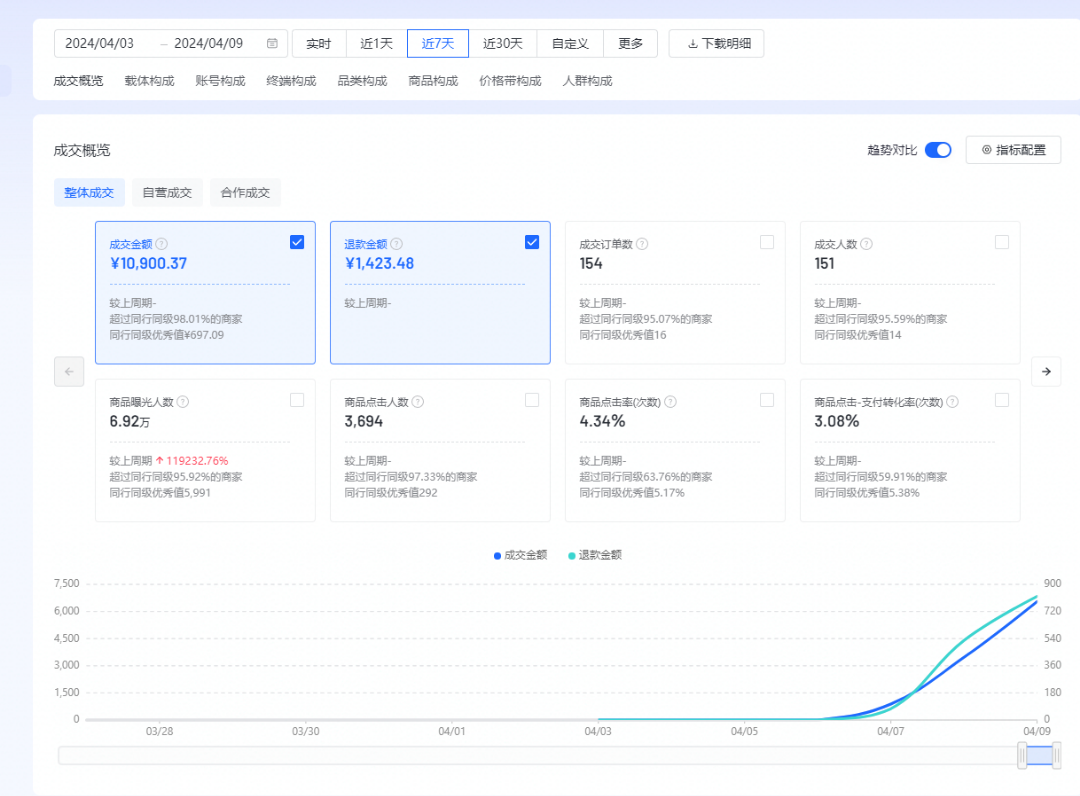
Task: Click the 退款金额 teal legend dot
Action: click(x=572, y=556)
